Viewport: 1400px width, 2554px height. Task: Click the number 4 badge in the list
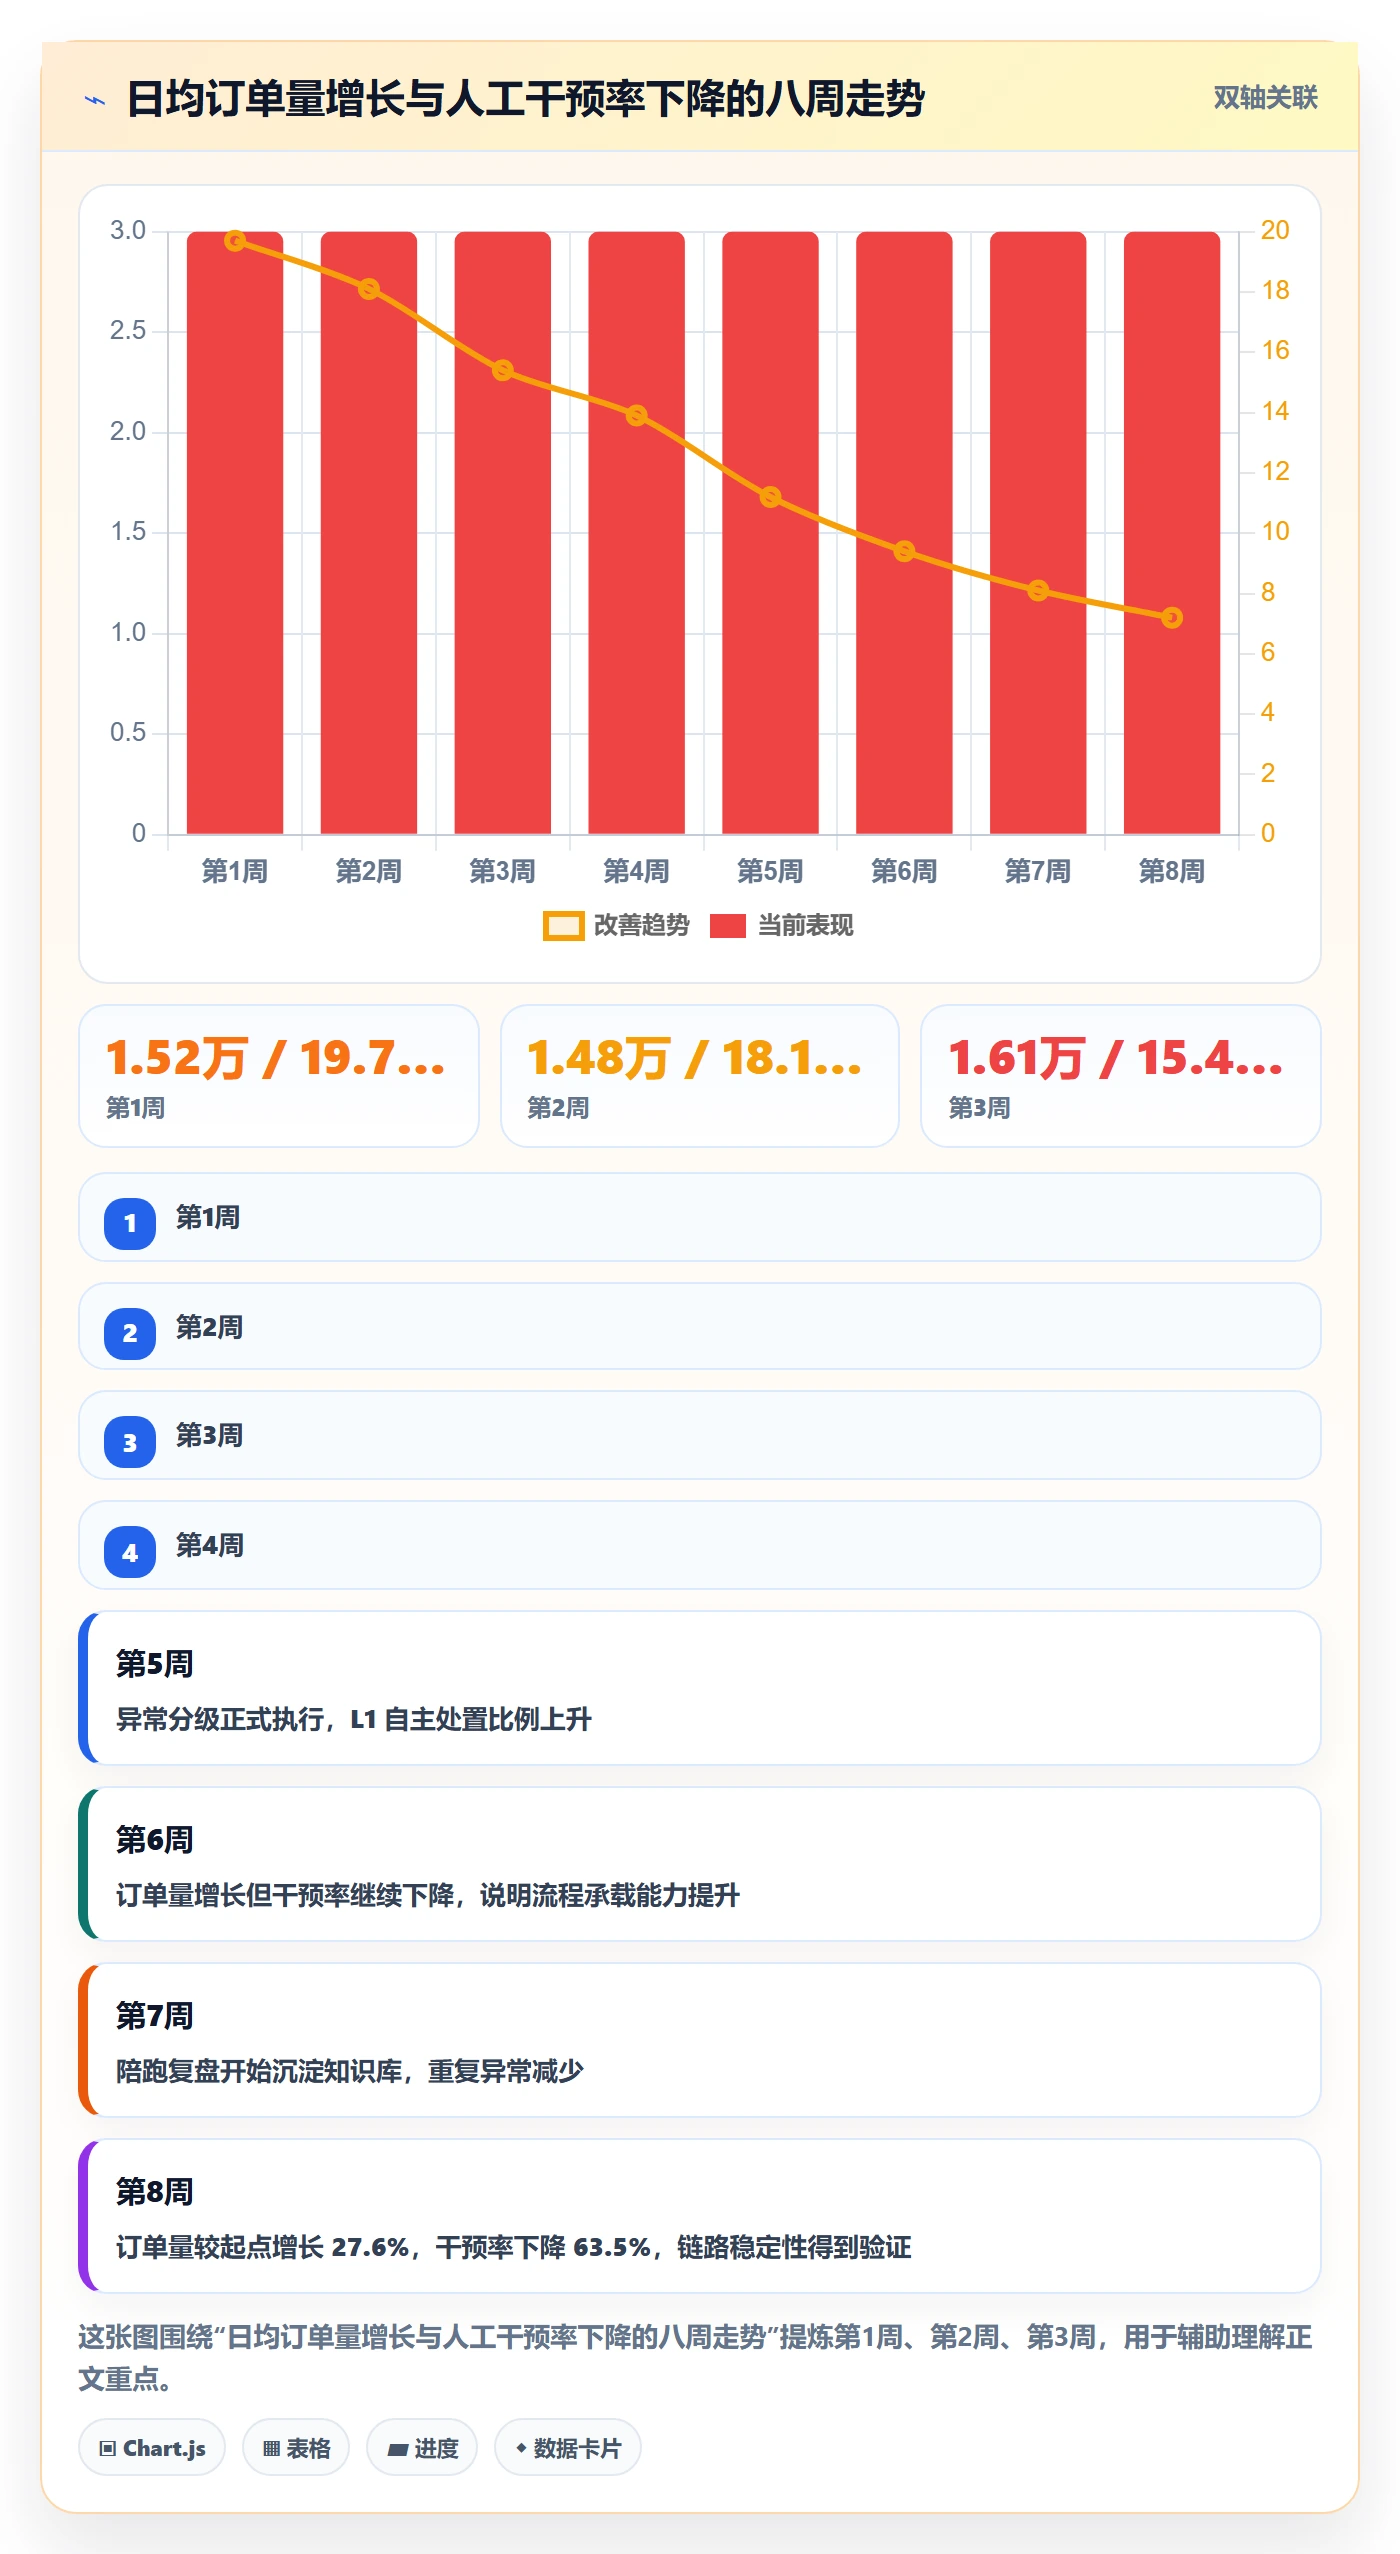(x=130, y=1552)
